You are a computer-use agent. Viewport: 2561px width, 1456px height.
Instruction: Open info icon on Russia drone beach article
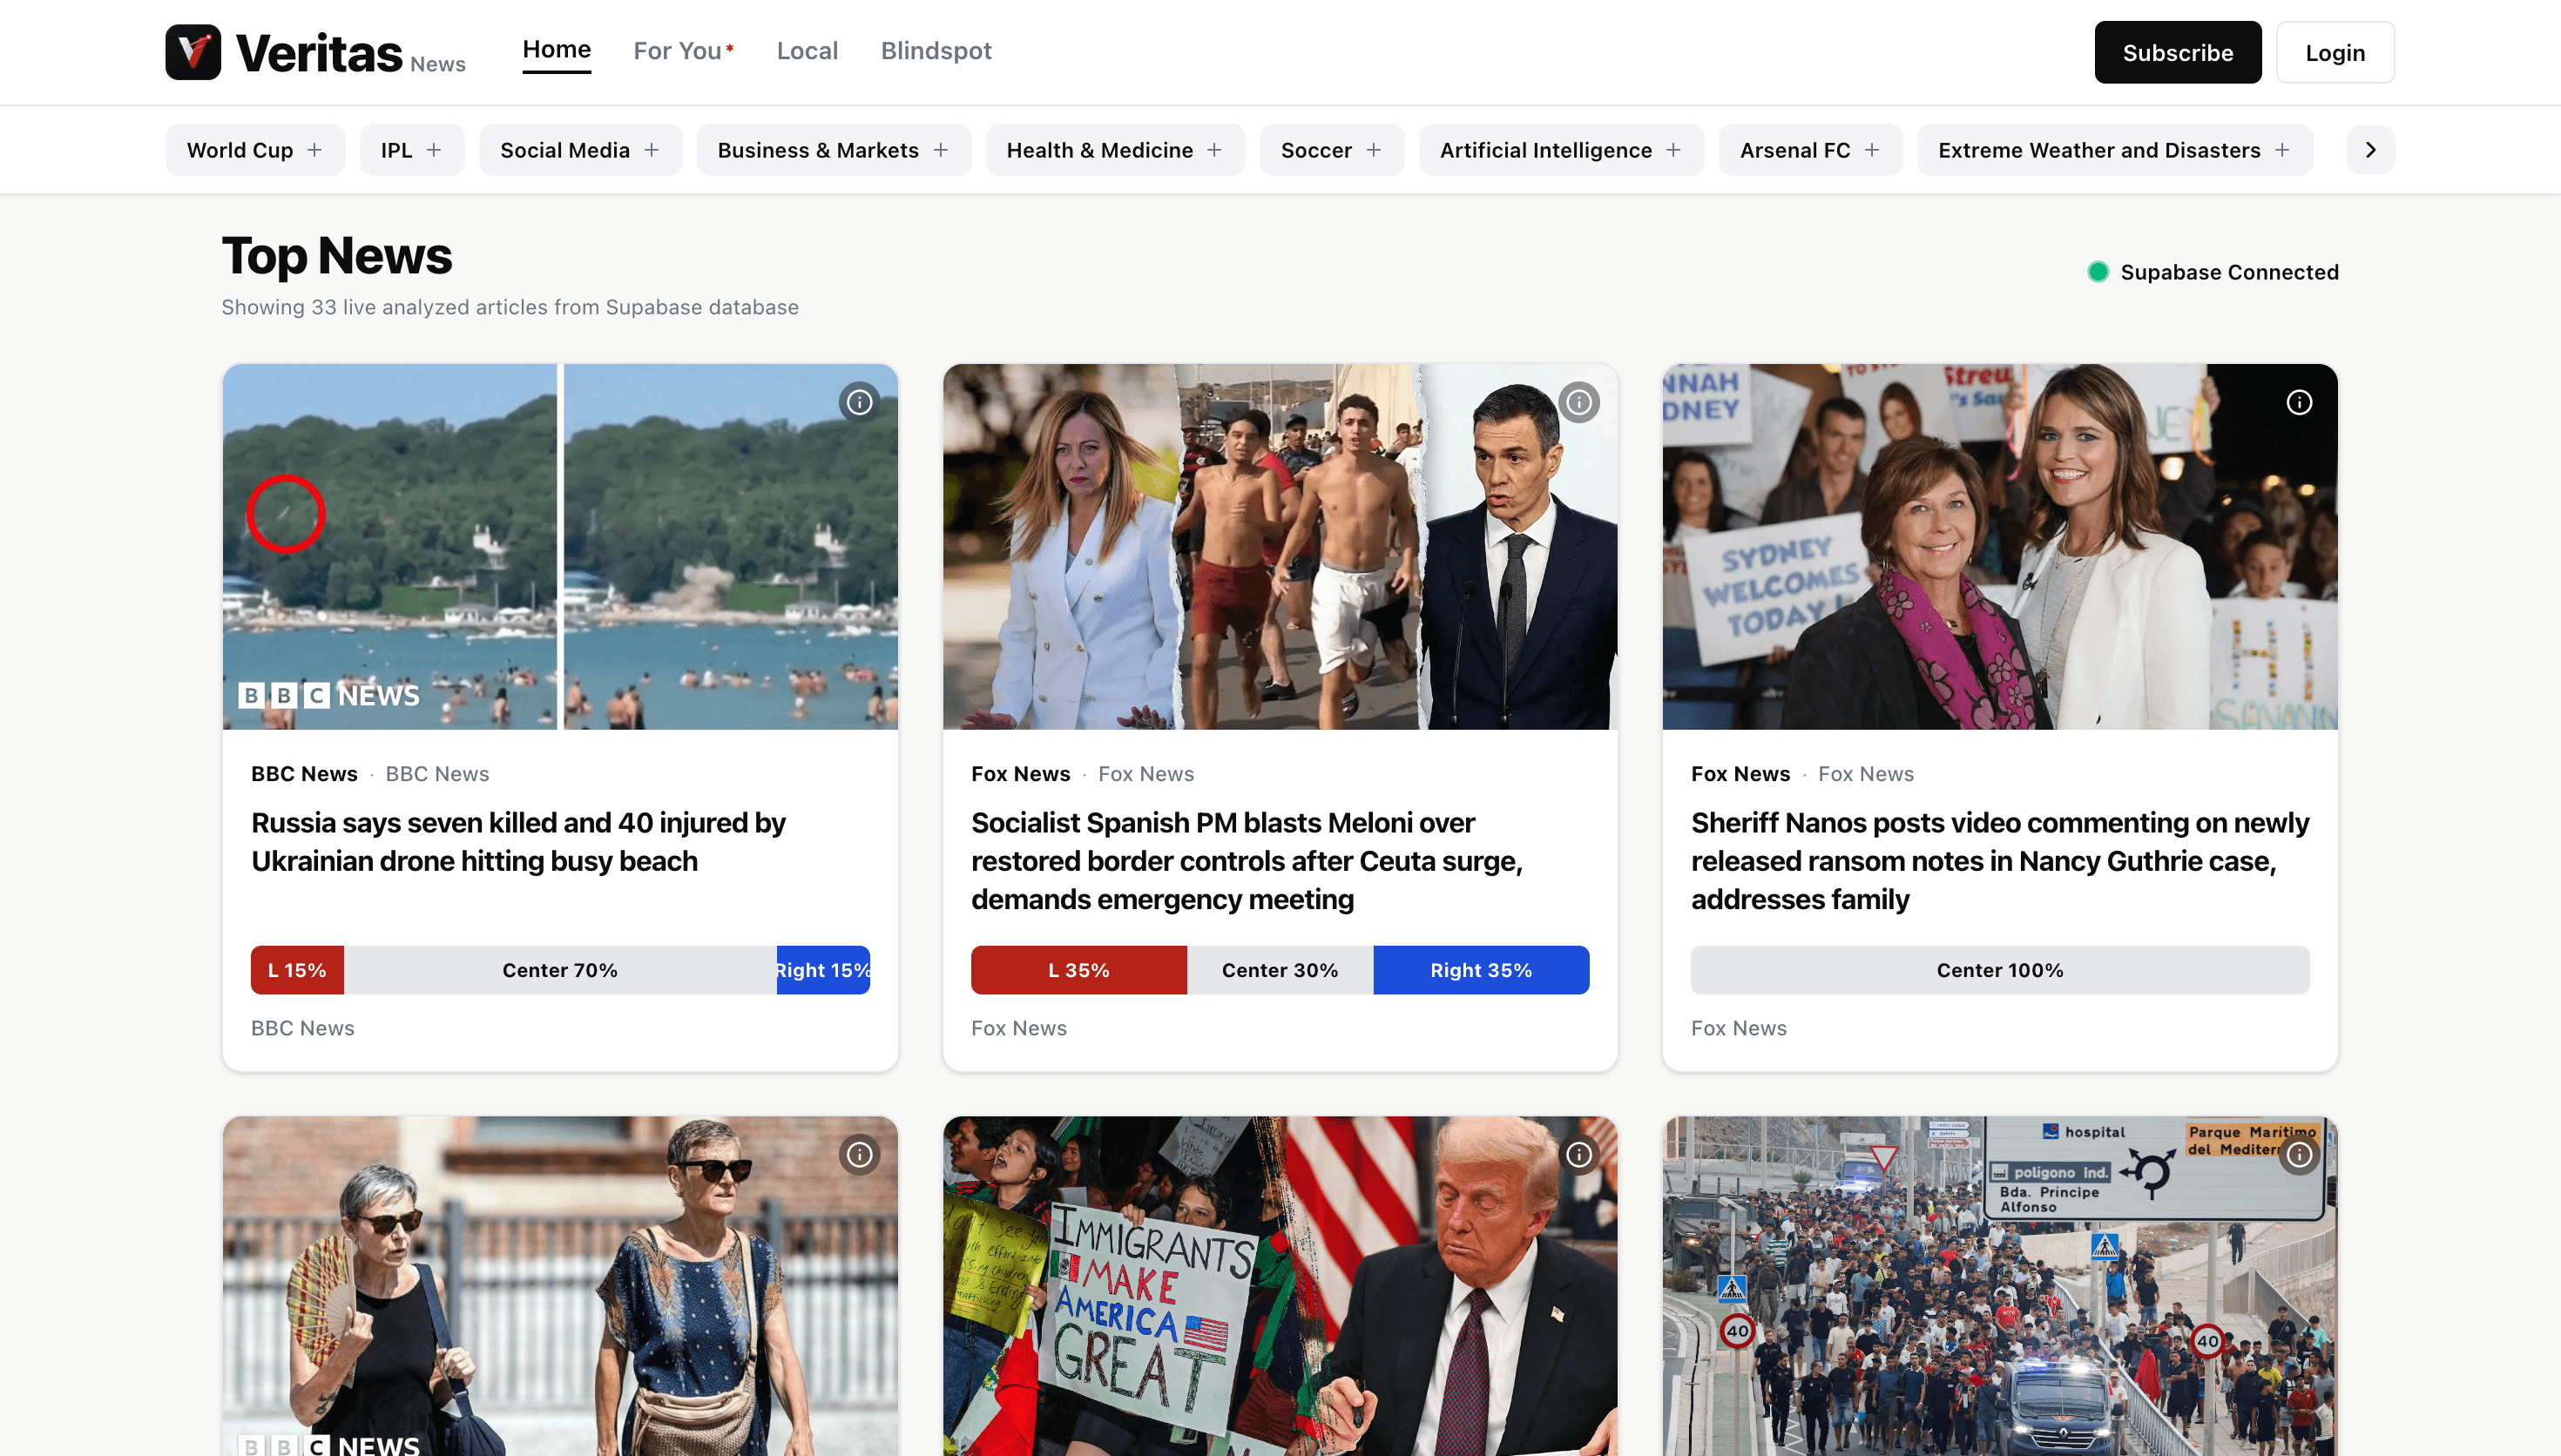coord(860,402)
